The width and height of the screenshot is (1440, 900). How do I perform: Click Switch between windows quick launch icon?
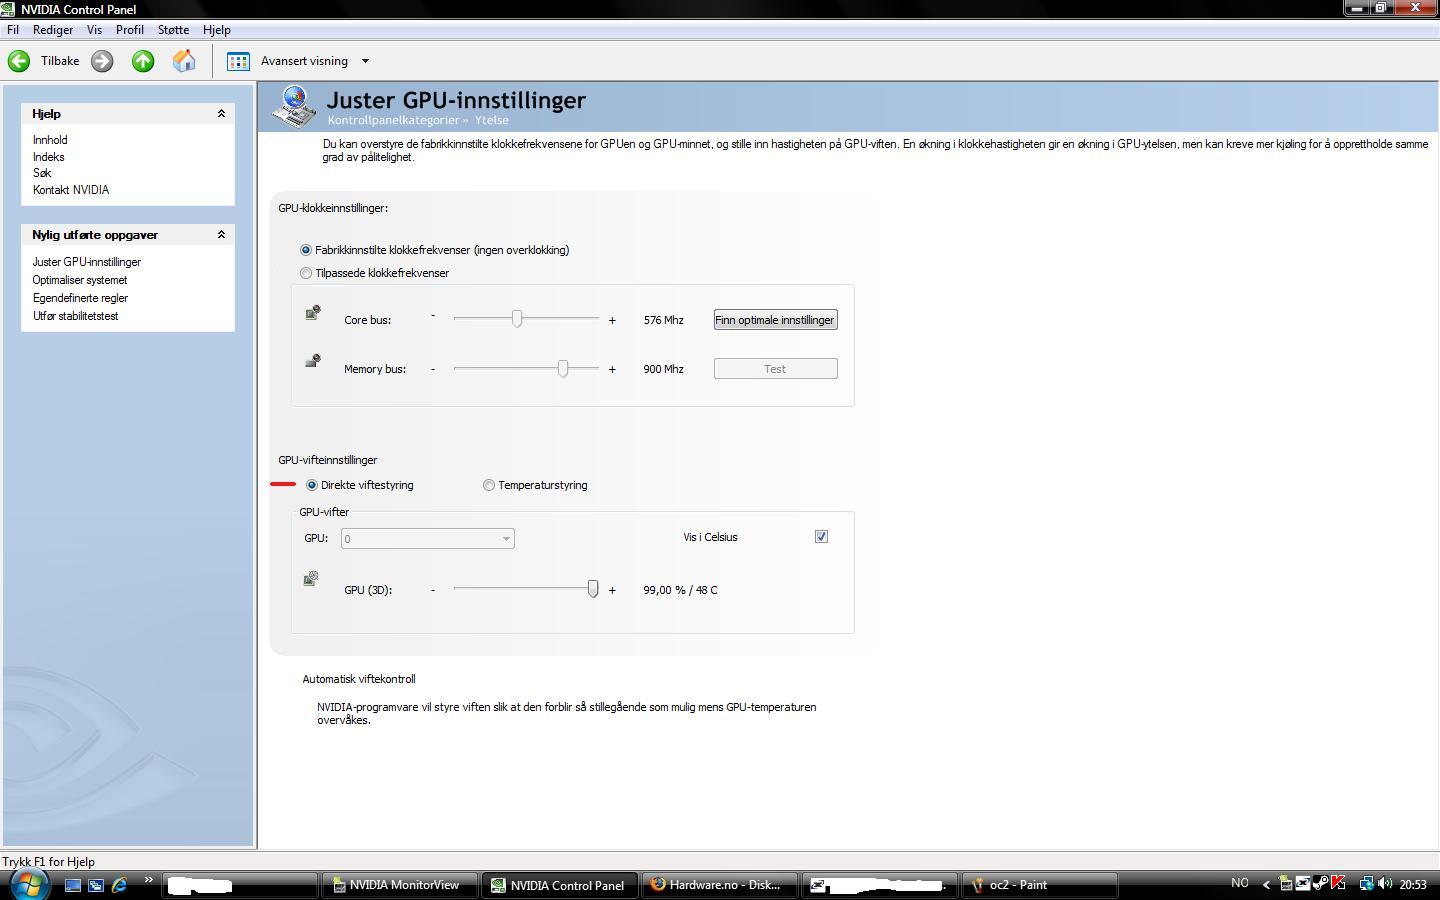[x=96, y=885]
